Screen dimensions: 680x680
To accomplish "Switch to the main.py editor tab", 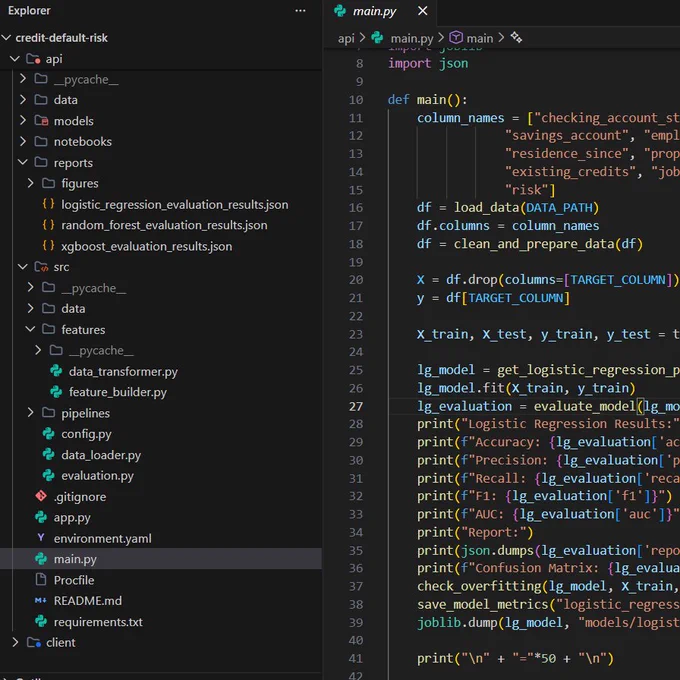I will [x=374, y=11].
